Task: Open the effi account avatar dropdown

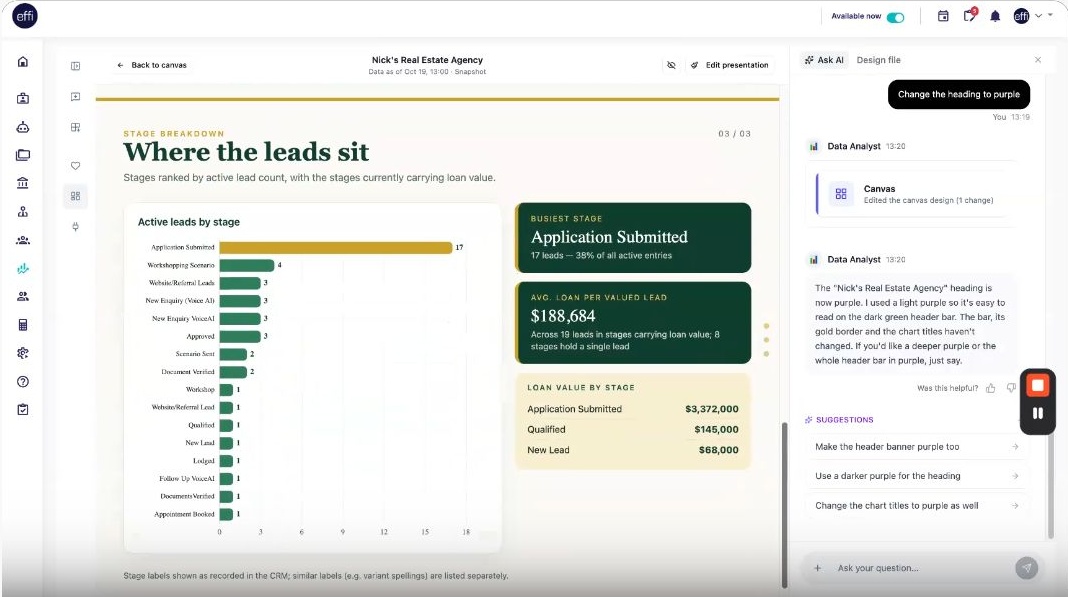Action: pyautogui.click(x=1028, y=16)
